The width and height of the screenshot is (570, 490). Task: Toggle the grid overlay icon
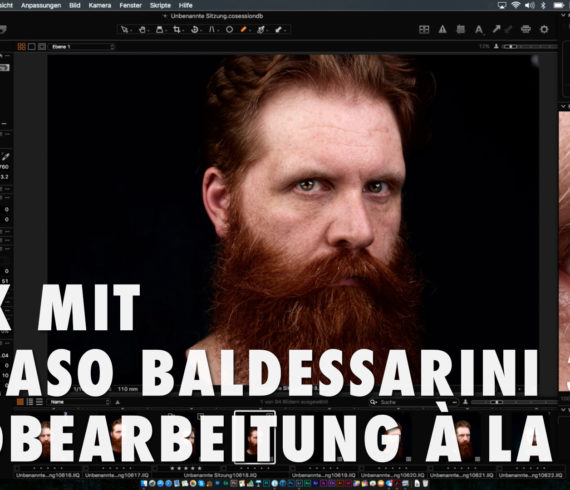click(461, 29)
